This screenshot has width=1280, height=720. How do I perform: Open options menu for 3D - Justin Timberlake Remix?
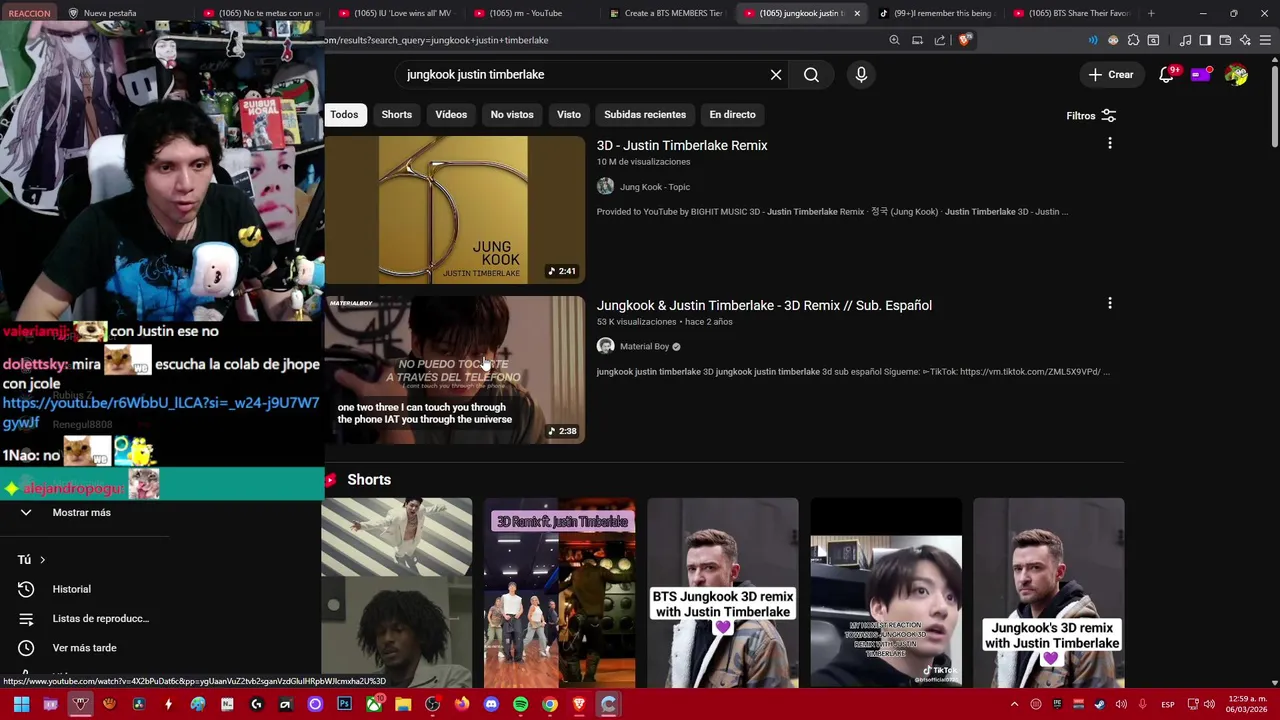click(1109, 144)
